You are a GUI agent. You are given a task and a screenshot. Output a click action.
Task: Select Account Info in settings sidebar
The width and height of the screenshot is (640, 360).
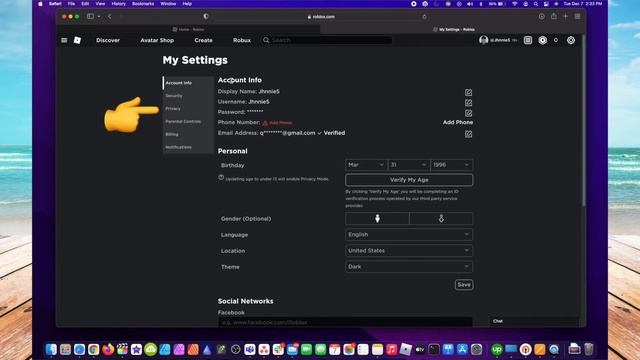tap(188, 83)
